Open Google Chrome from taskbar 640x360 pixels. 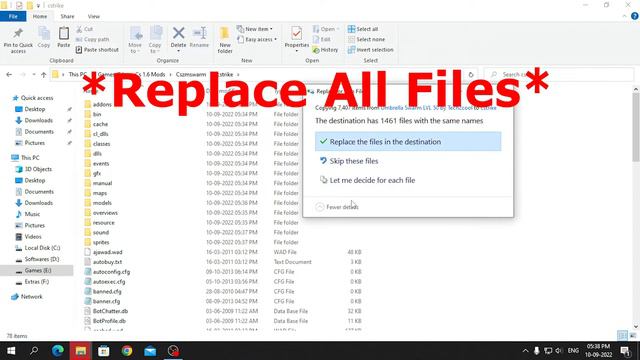[127, 351]
